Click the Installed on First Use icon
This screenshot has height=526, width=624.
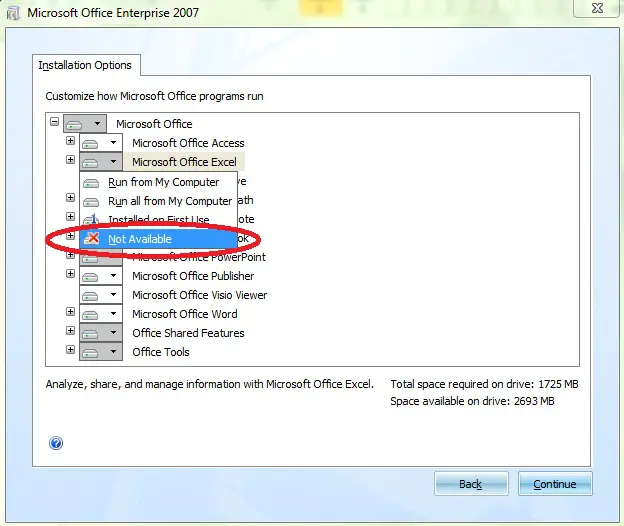[x=91, y=219]
